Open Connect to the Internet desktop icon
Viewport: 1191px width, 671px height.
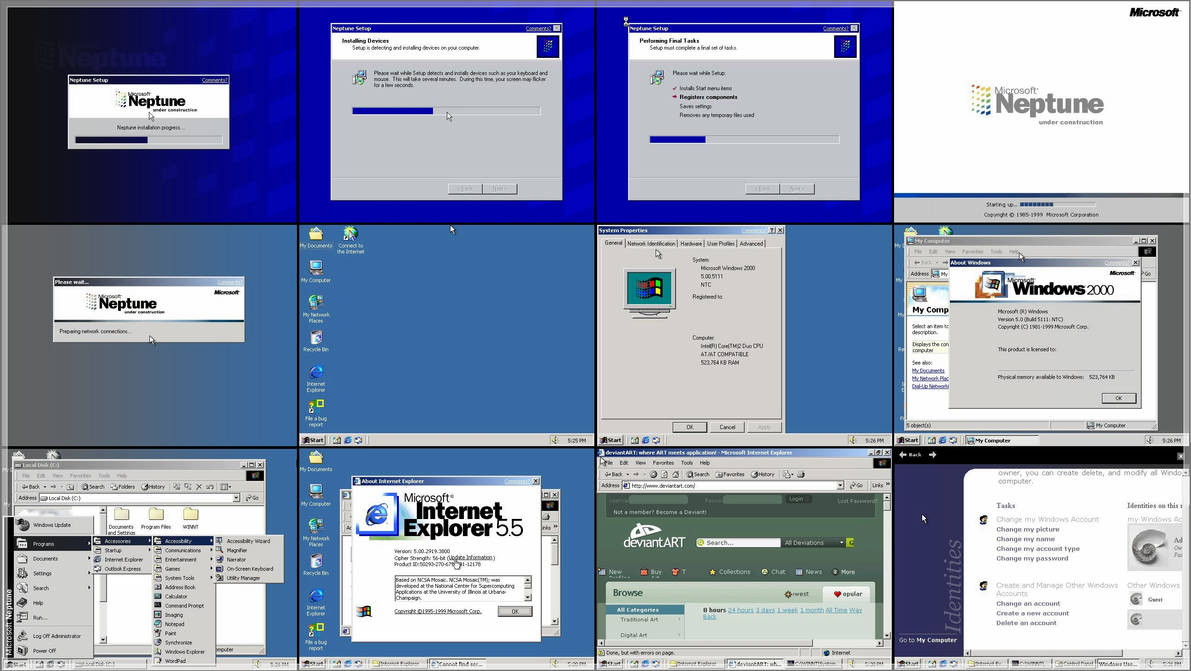[350, 239]
